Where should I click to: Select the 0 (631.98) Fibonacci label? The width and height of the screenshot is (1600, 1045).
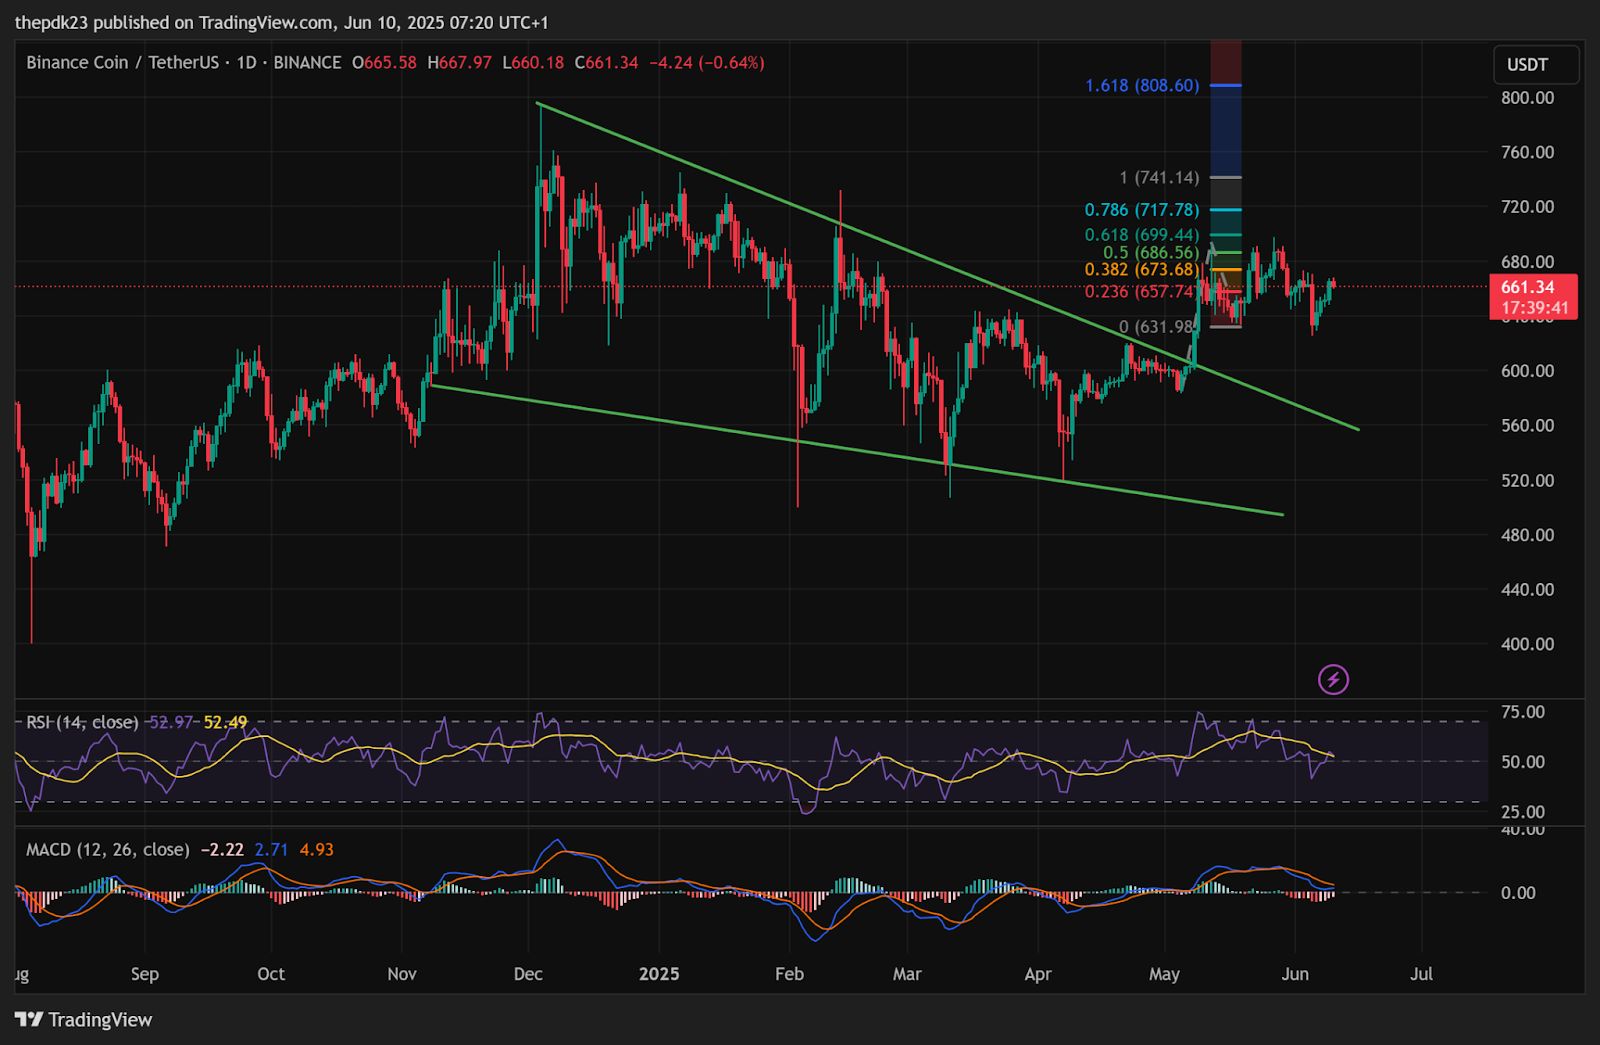(x=1157, y=327)
